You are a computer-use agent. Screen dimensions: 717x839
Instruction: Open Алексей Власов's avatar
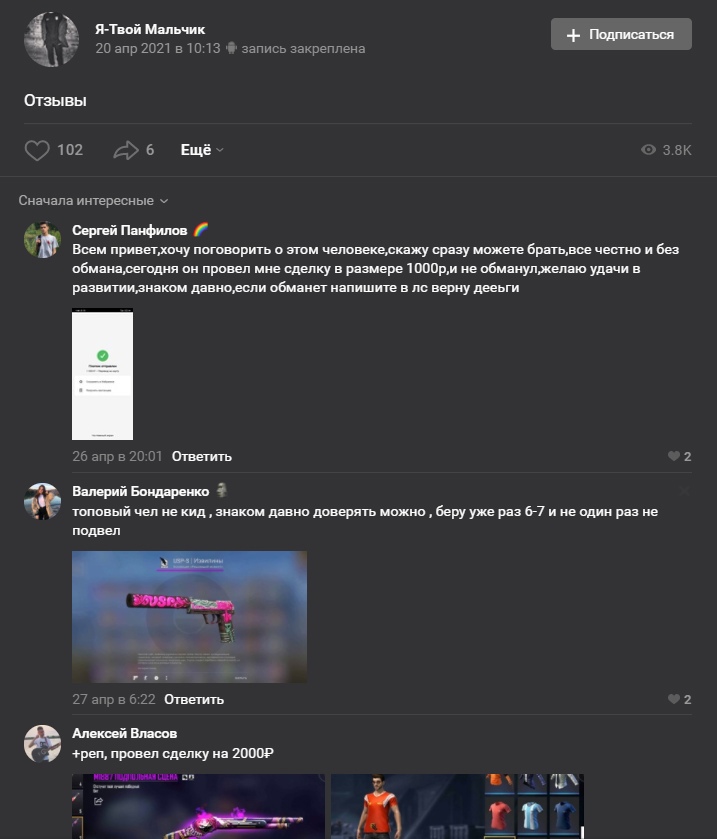pos(42,743)
